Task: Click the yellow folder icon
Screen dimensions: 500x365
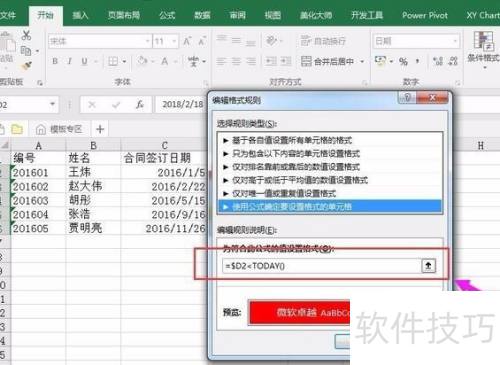Action: (17, 129)
